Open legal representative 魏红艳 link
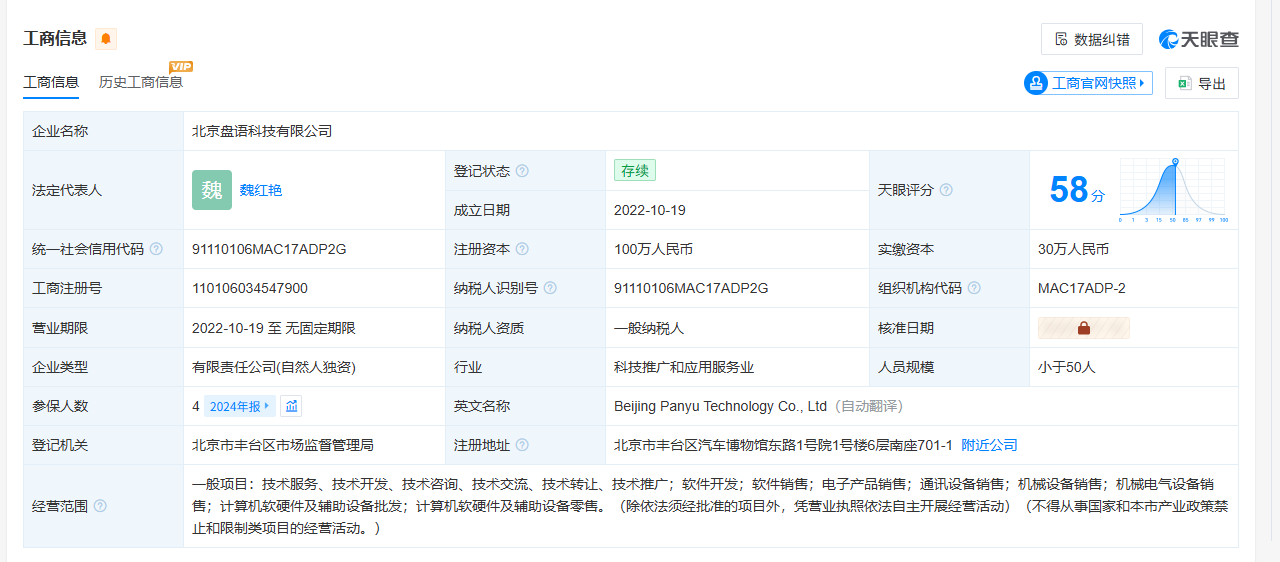Image resolution: width=1280 pixels, height=562 pixels. coord(261,190)
